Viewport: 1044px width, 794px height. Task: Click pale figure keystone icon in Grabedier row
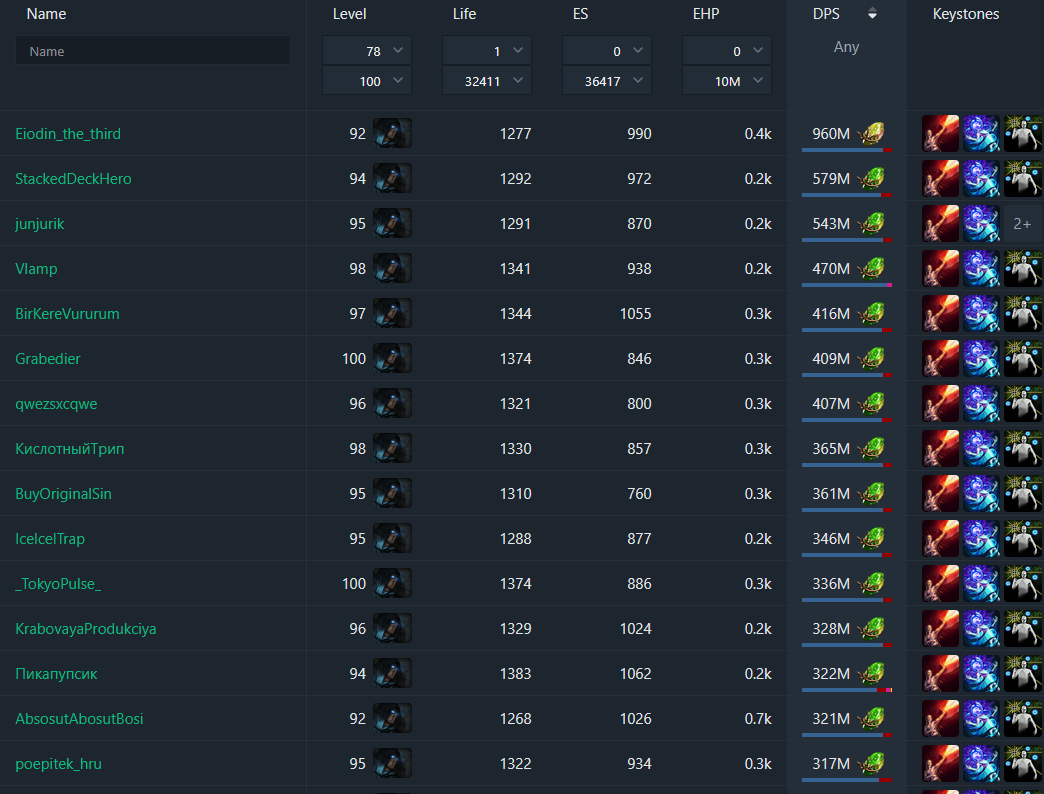(x=1023, y=358)
